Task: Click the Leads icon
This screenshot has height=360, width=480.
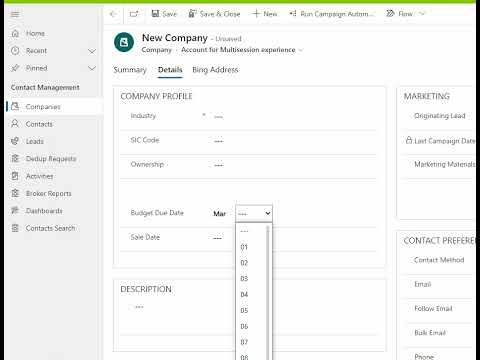Action: [x=15, y=141]
